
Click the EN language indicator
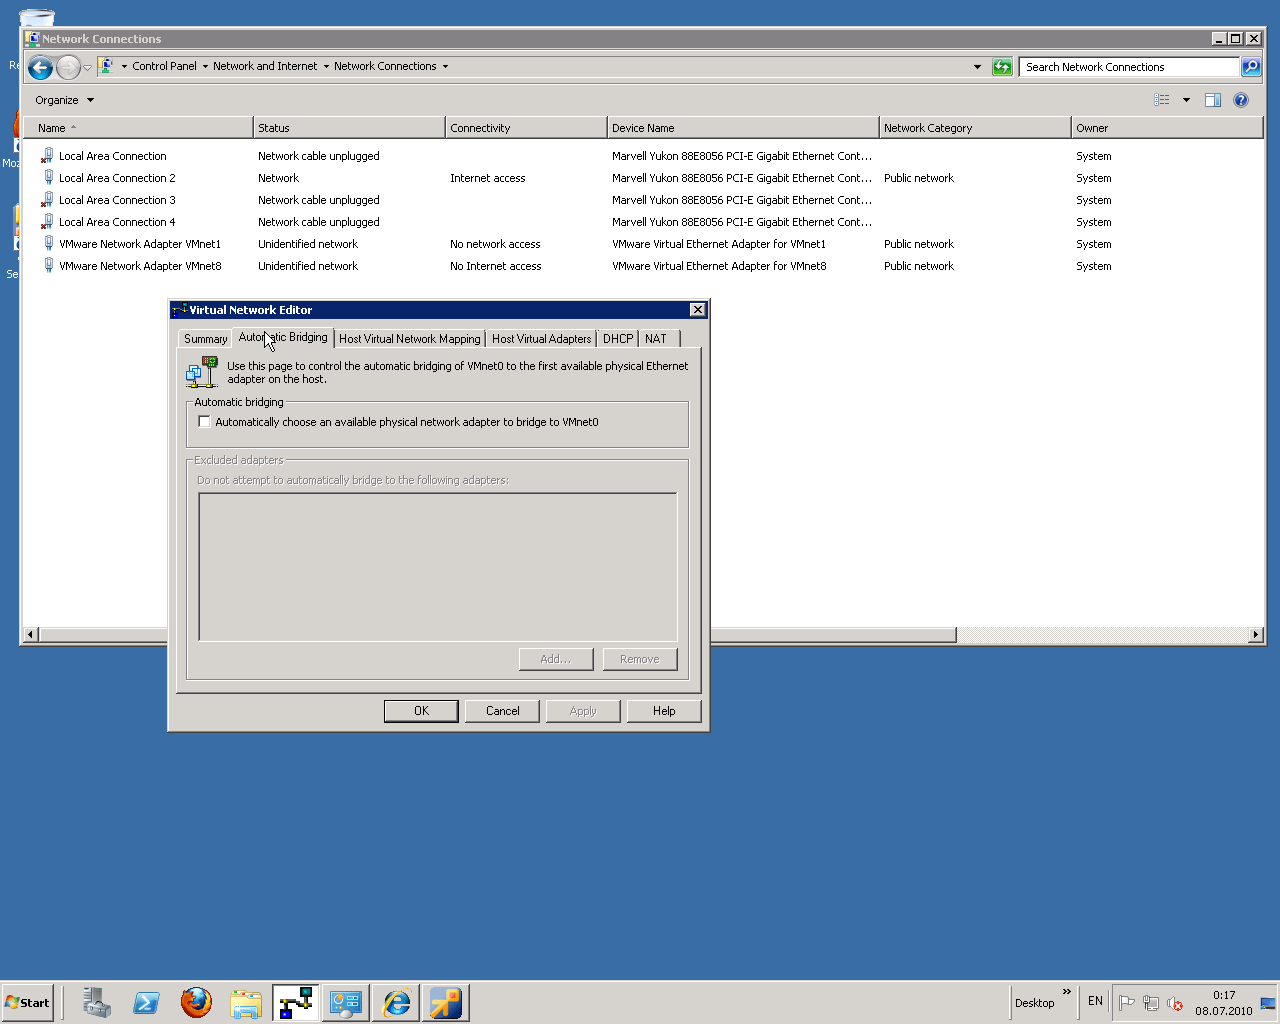pyautogui.click(x=1095, y=1001)
